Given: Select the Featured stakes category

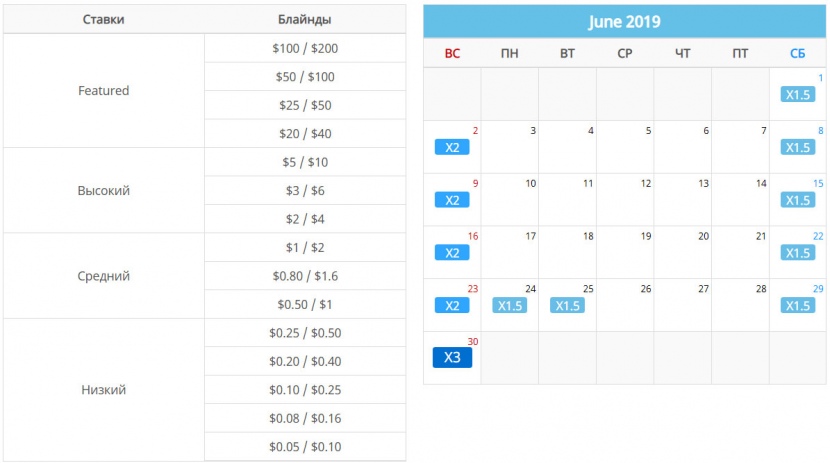Looking at the screenshot, I should (x=104, y=91).
